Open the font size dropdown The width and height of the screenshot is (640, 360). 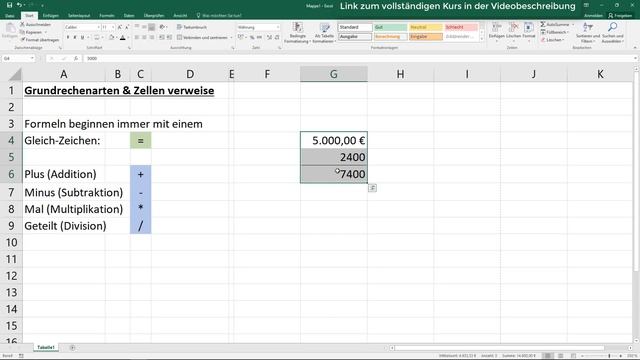pos(113,27)
